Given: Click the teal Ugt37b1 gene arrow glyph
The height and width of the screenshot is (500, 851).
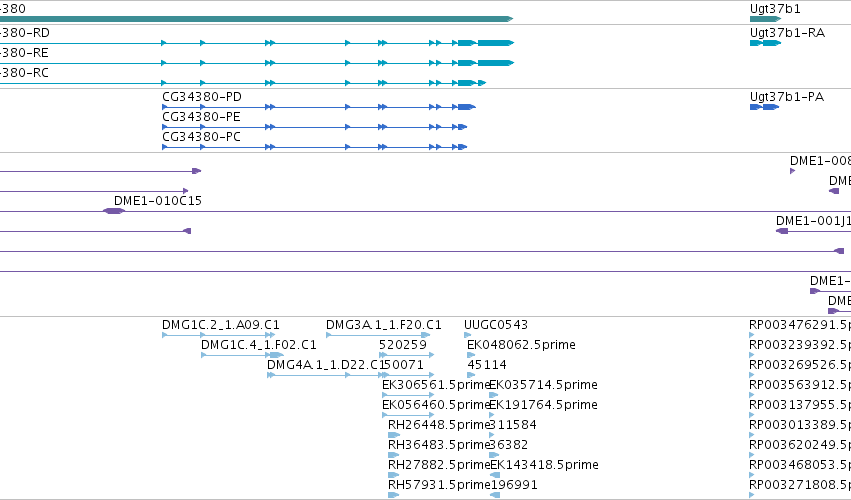Looking at the screenshot, I should coord(765,19).
